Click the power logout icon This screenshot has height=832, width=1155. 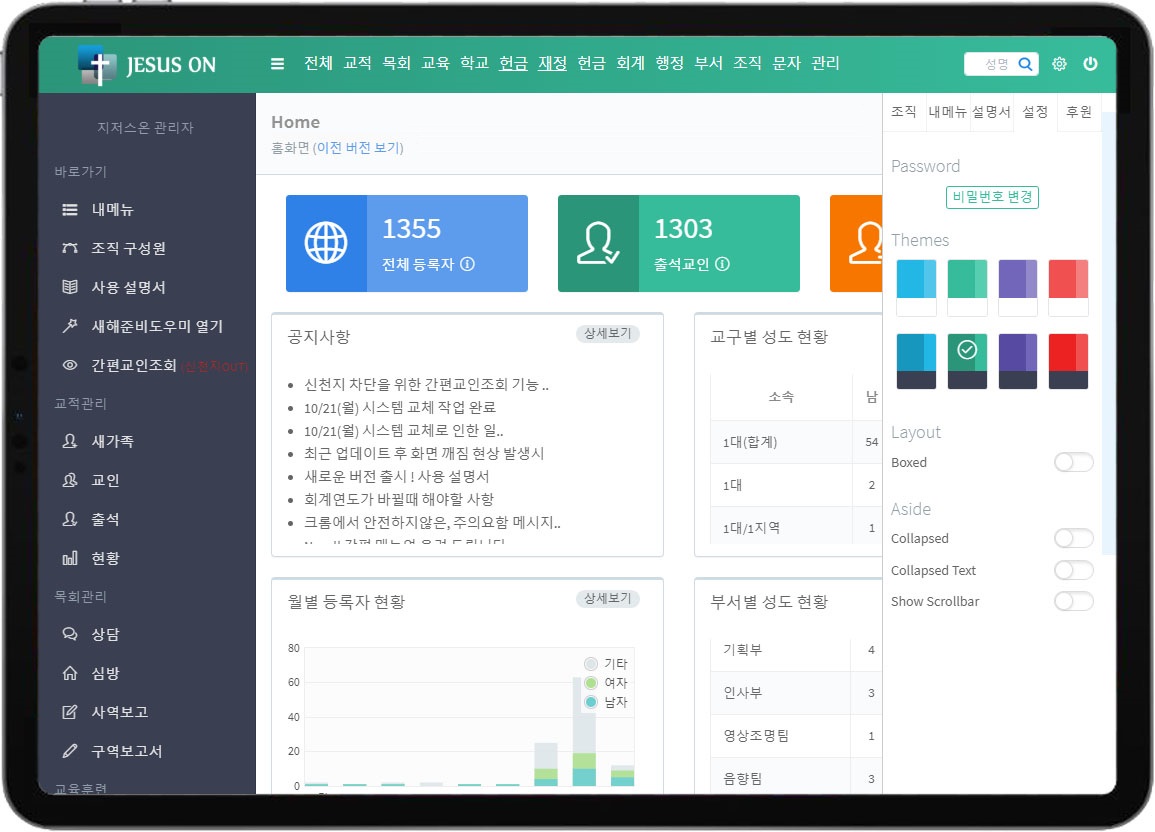1090,64
